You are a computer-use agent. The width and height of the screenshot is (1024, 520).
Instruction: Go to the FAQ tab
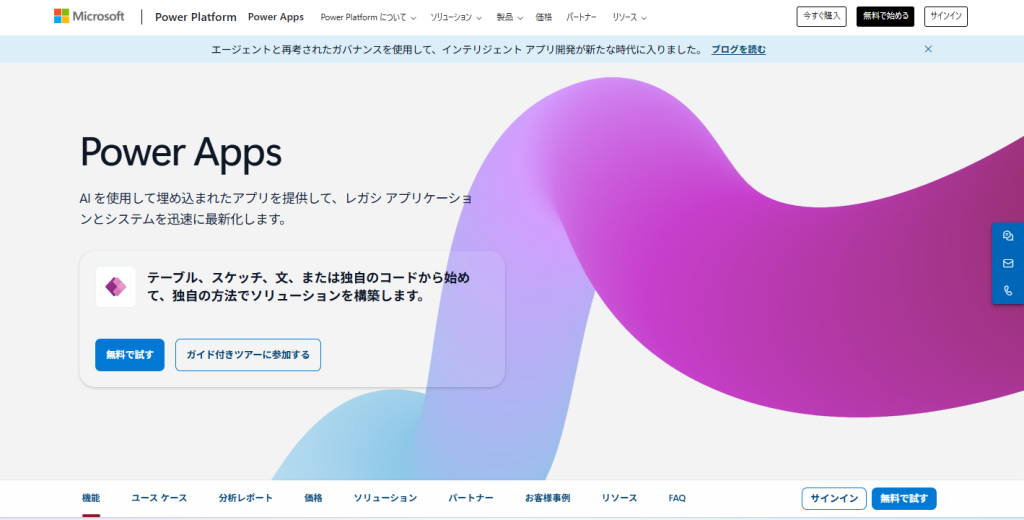click(x=677, y=498)
